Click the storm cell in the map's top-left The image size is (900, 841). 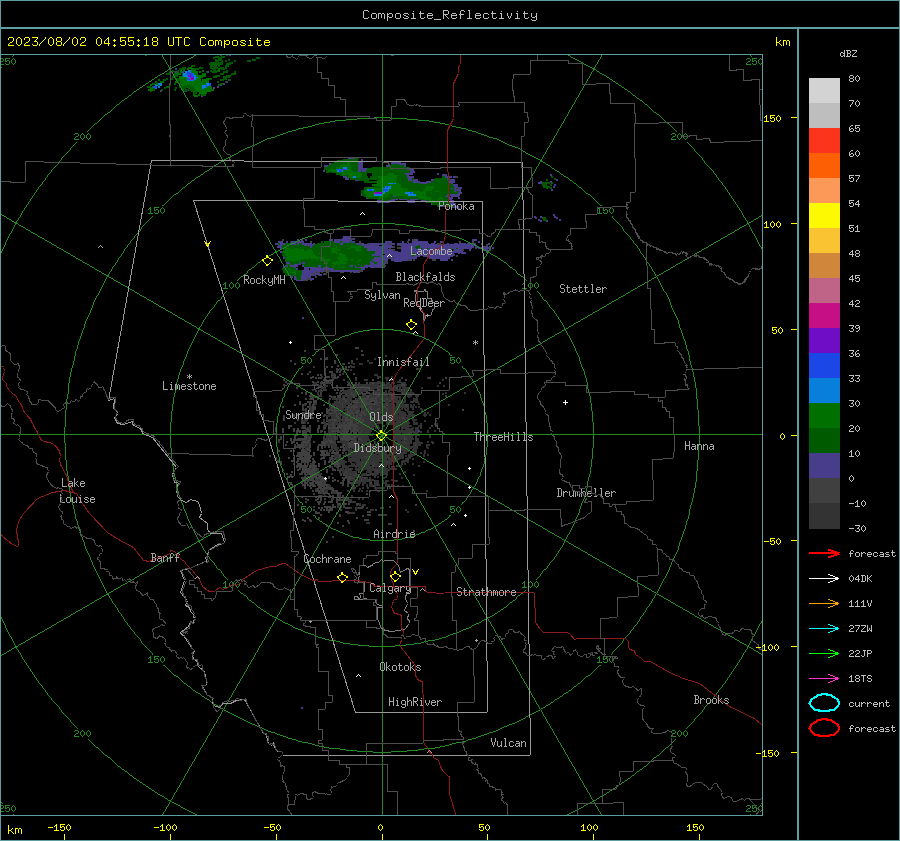[192, 79]
